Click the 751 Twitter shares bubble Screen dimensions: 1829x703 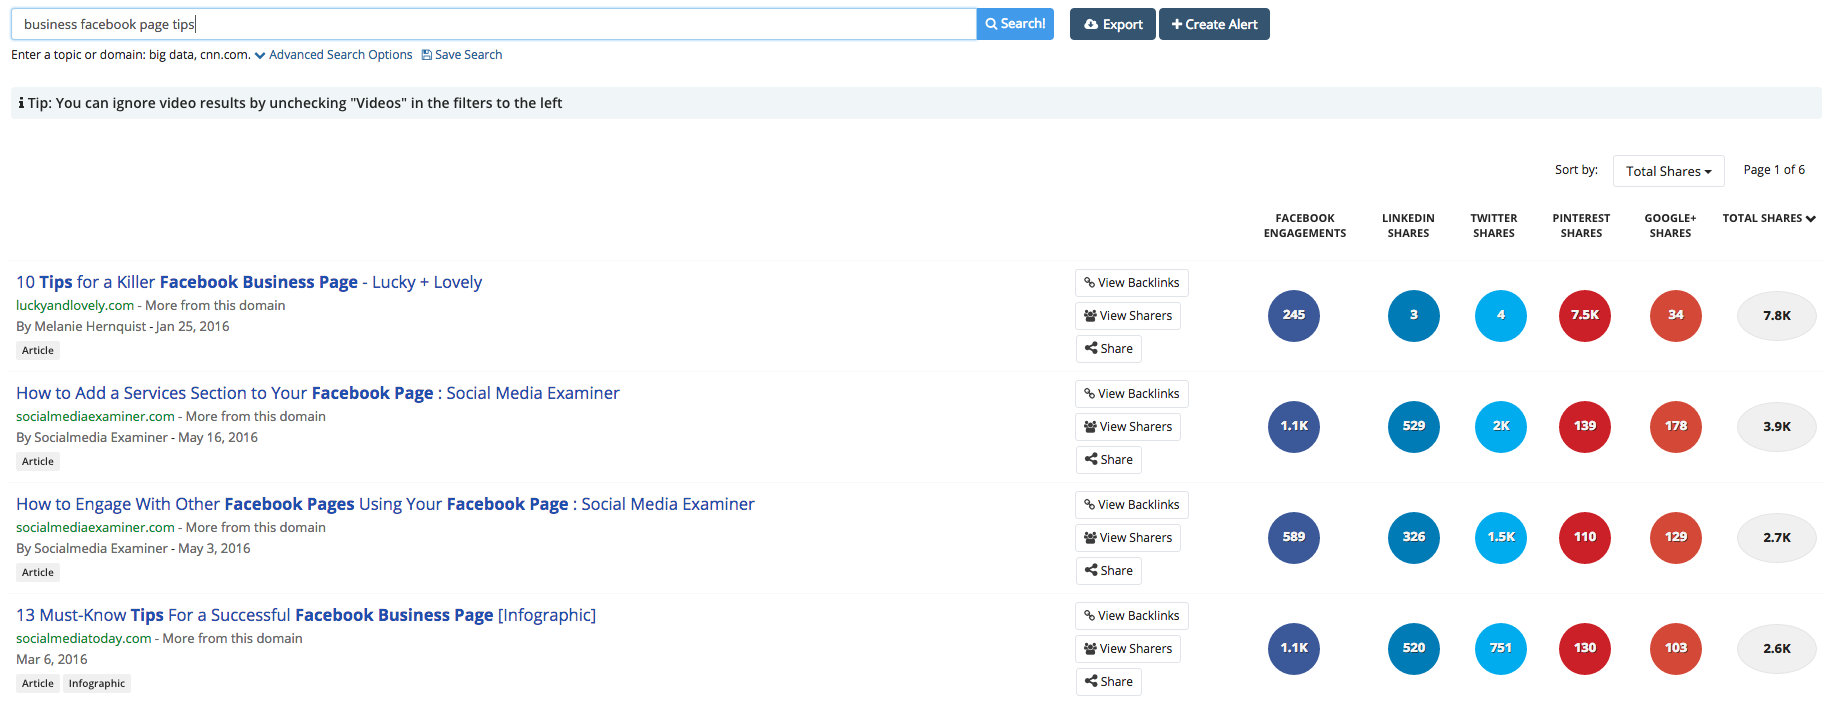point(1501,648)
